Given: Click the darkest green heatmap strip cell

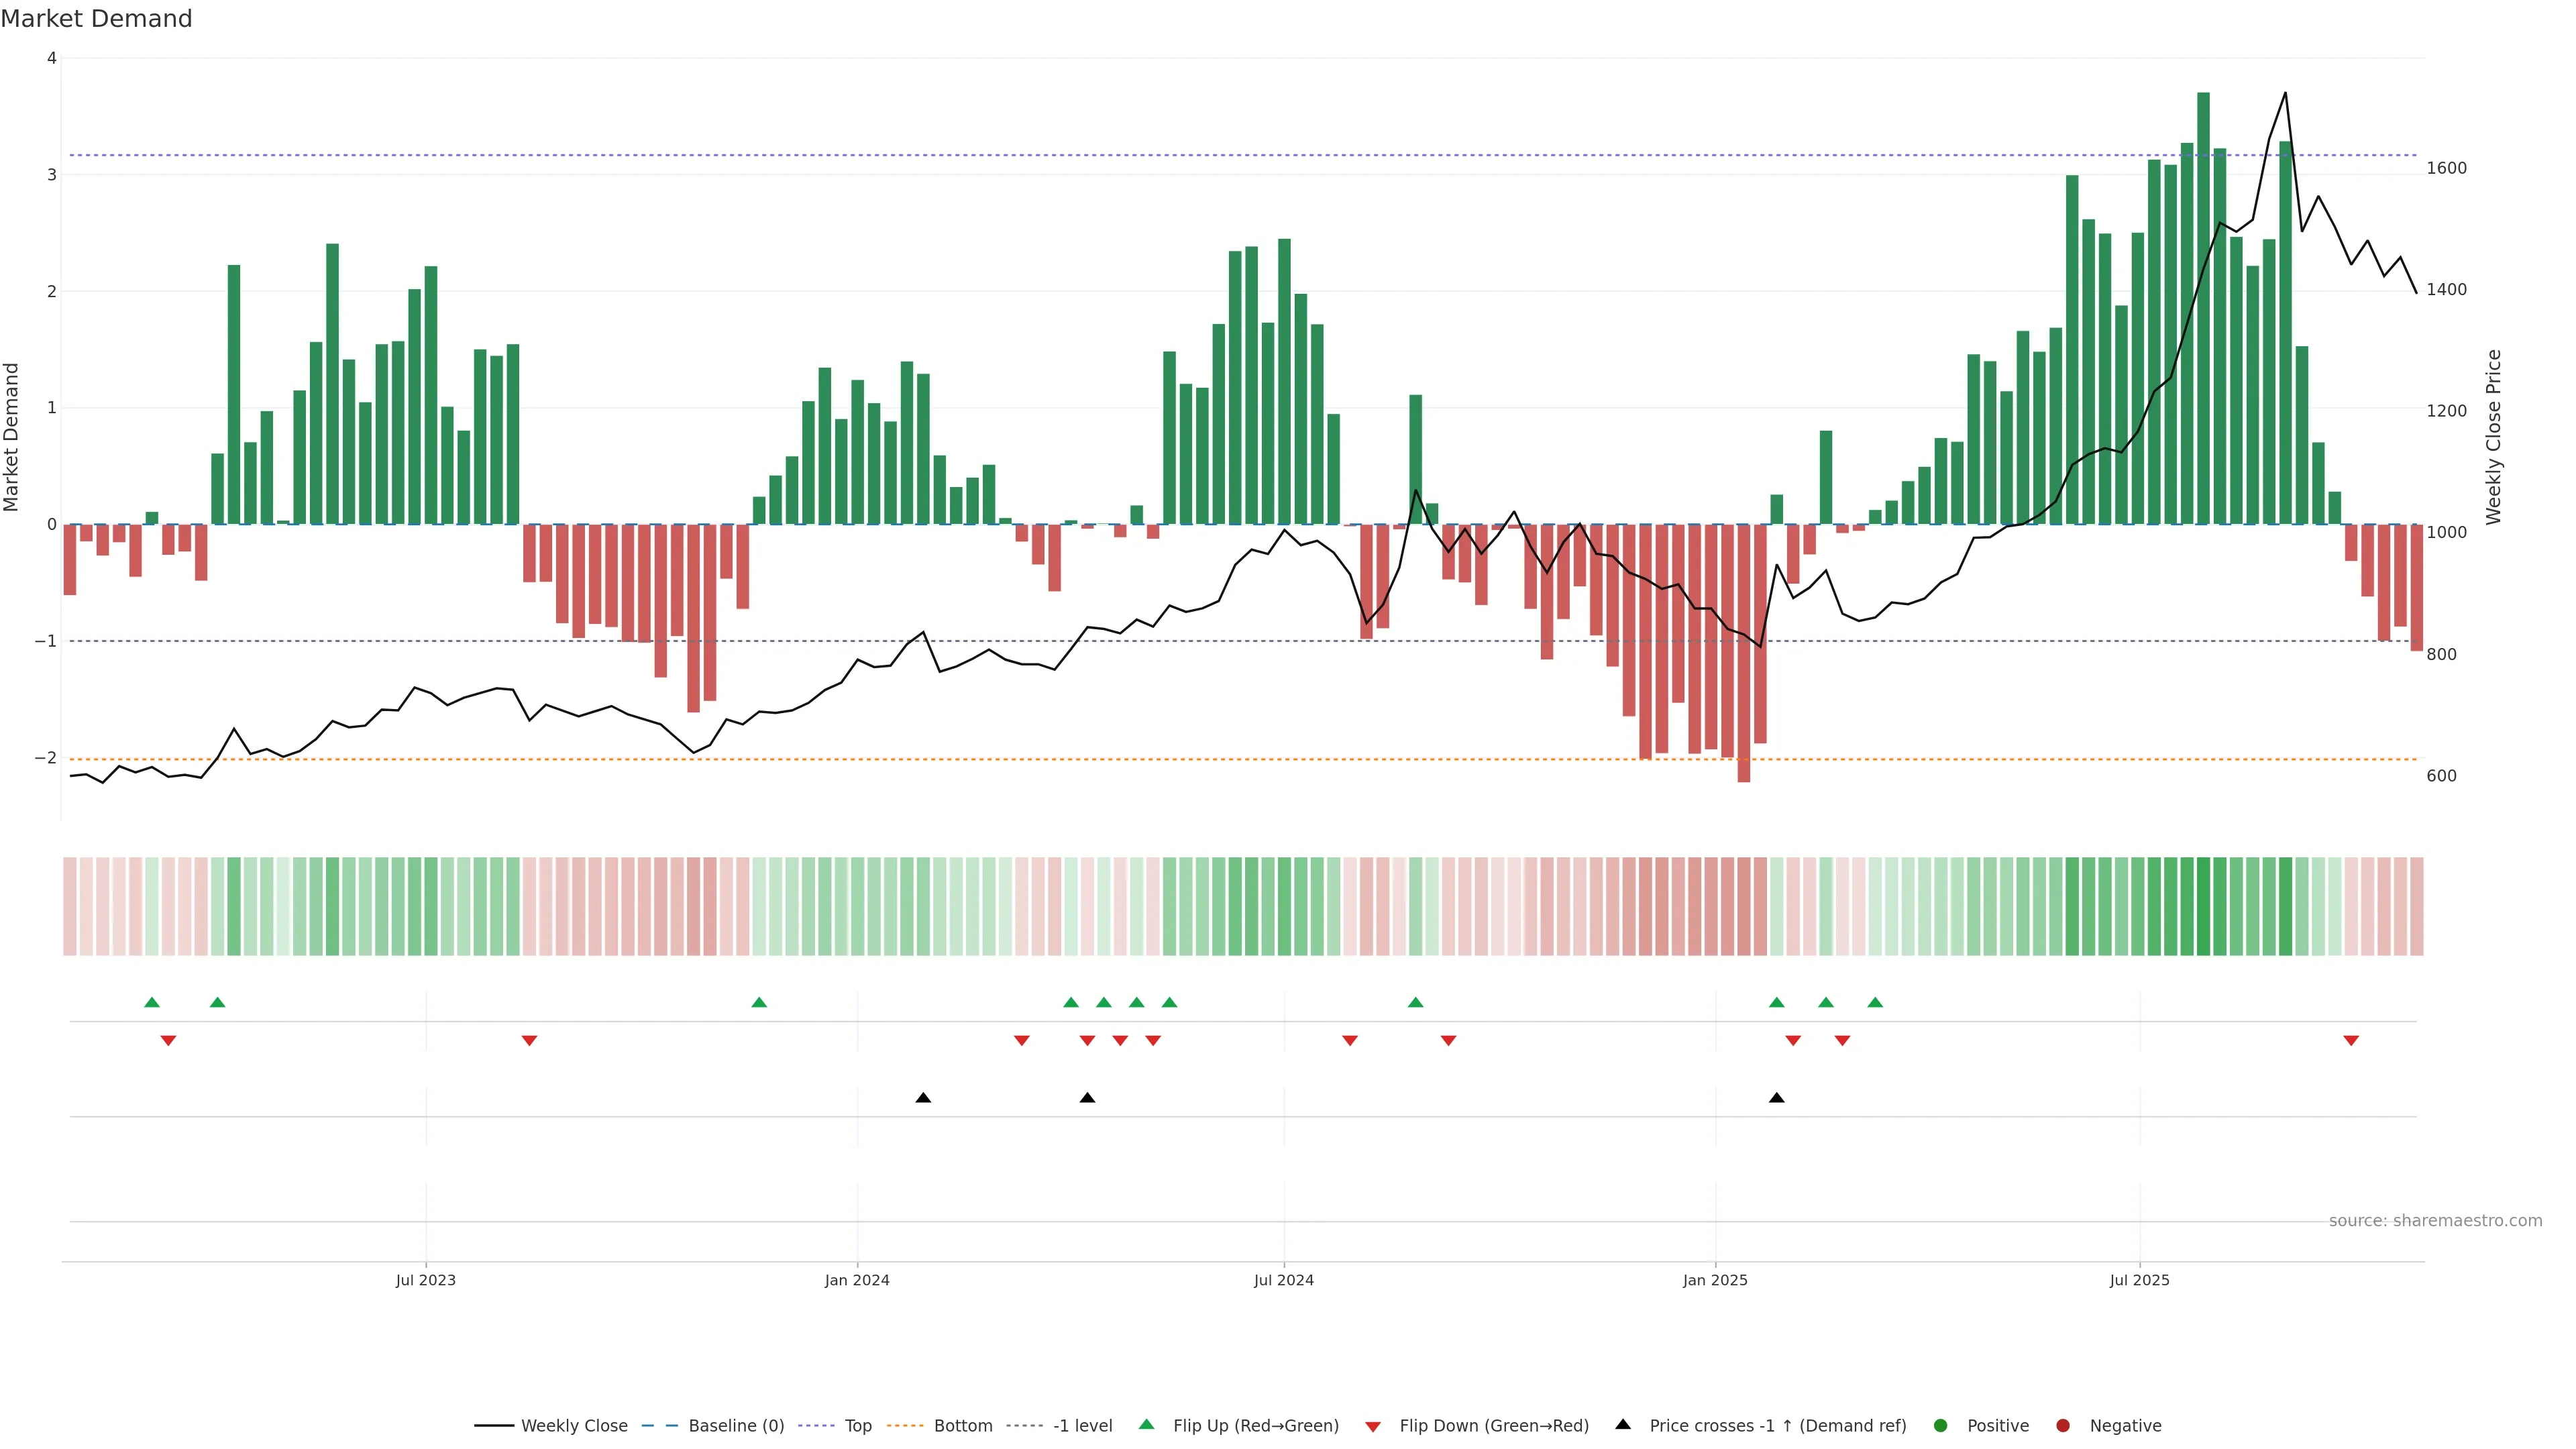Looking at the screenshot, I should 2203,906.
